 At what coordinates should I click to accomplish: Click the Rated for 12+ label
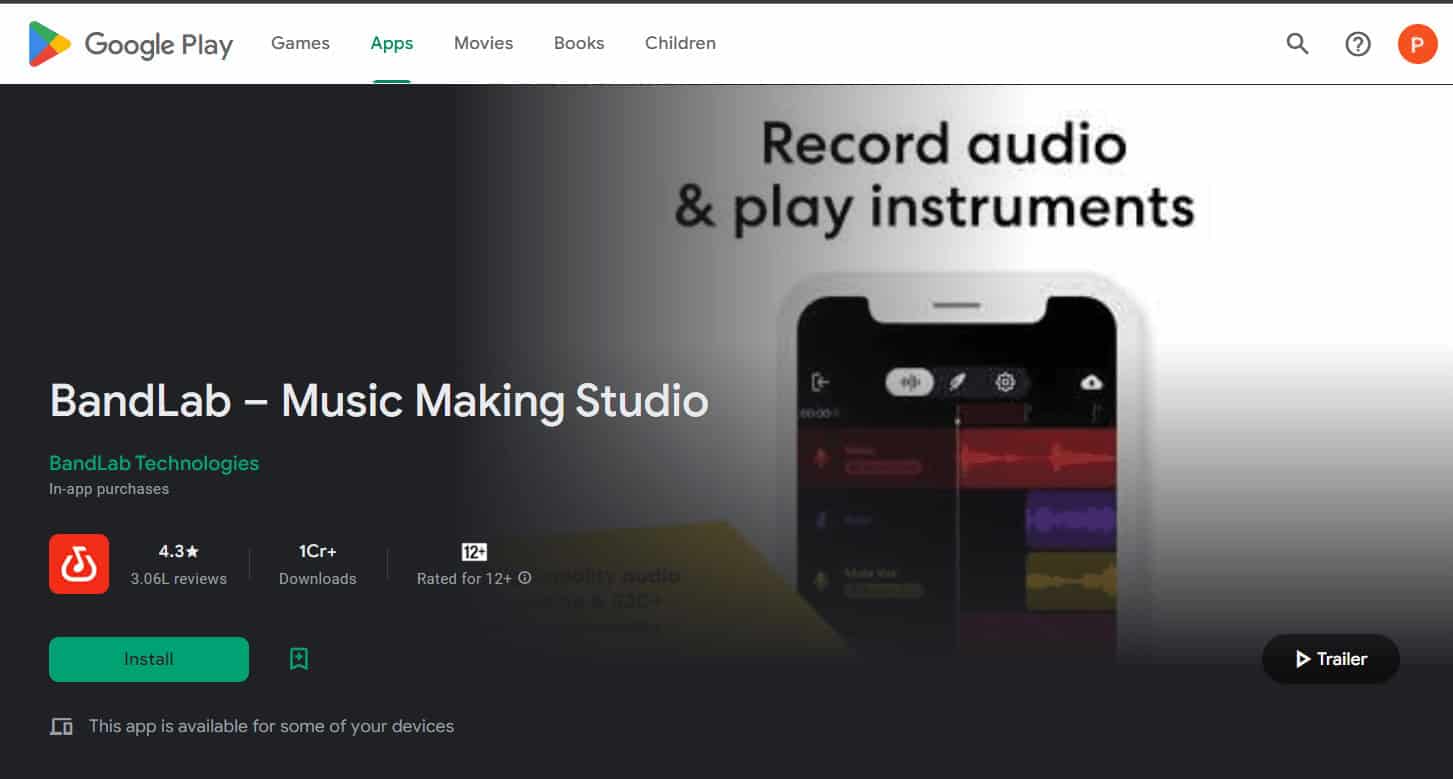click(464, 579)
